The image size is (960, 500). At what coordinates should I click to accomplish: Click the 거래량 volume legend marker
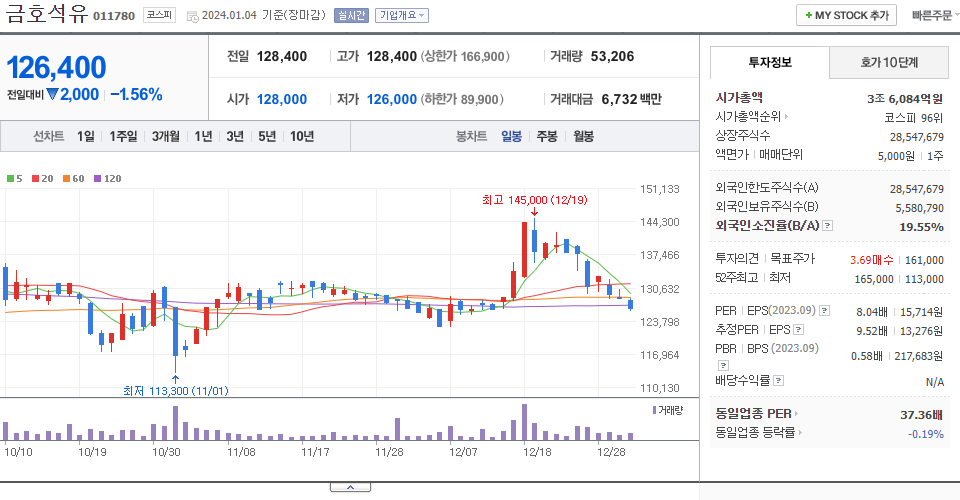pos(667,410)
